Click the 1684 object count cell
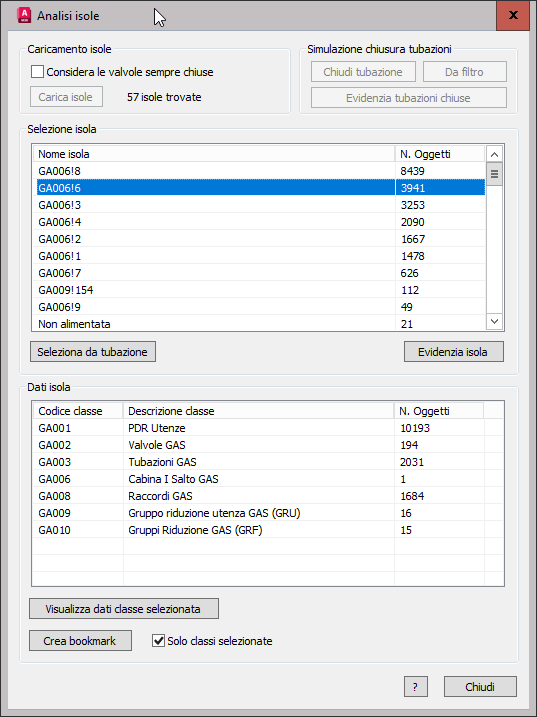 click(439, 496)
